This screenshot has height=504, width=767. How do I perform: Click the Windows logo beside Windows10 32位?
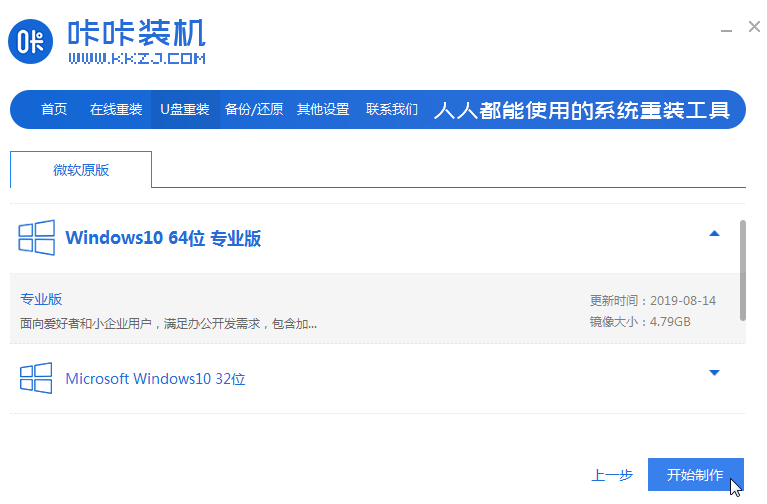(x=36, y=378)
